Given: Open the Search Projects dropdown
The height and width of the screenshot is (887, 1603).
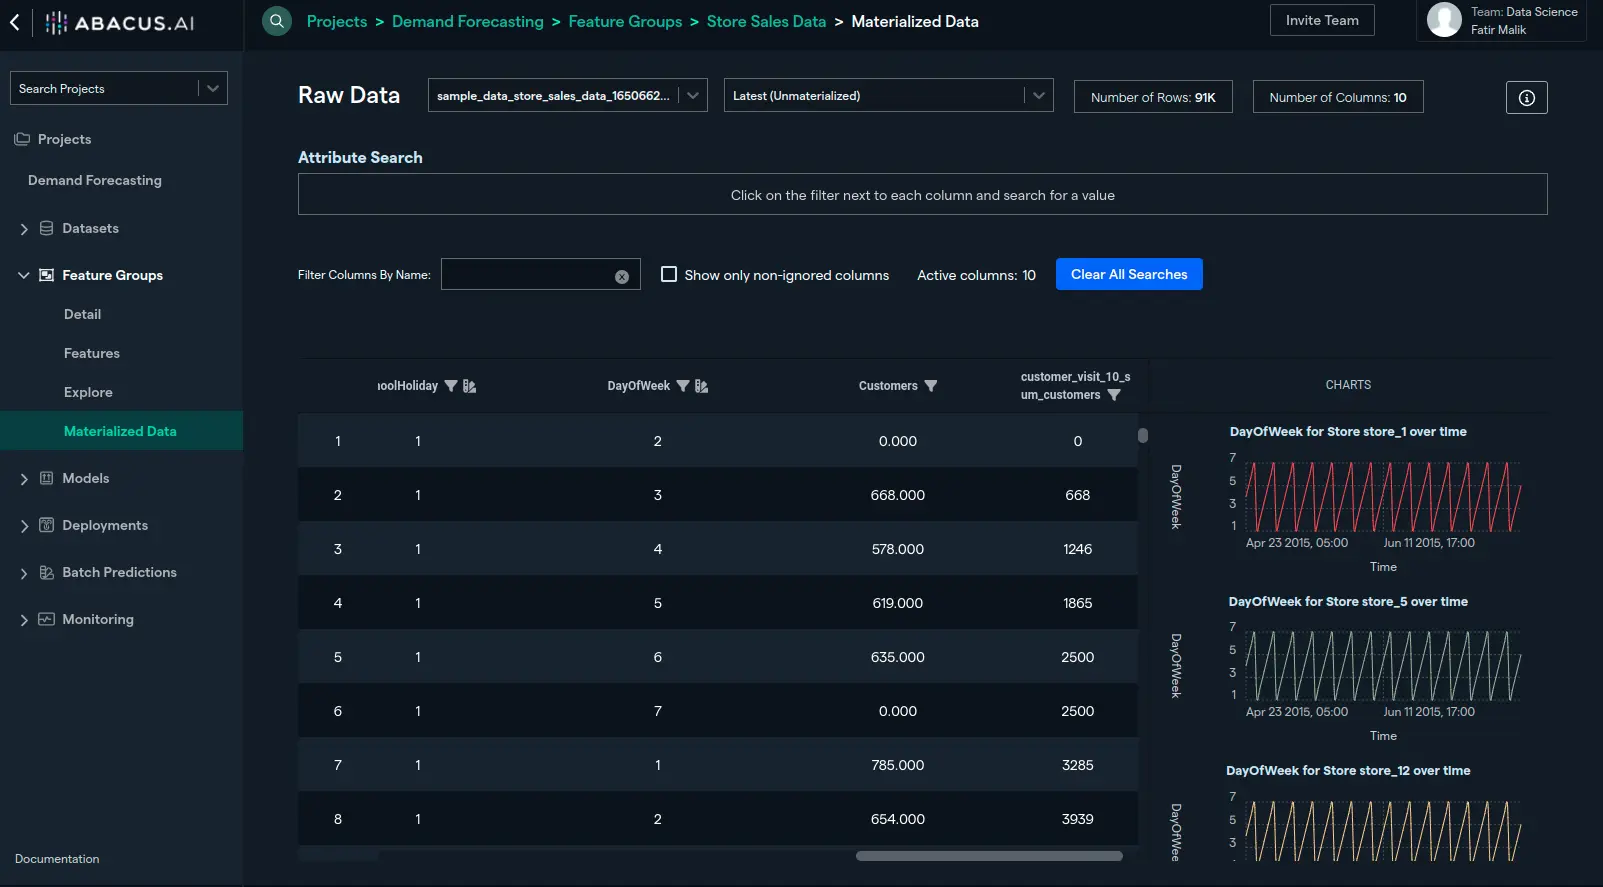Looking at the screenshot, I should pyautogui.click(x=212, y=88).
